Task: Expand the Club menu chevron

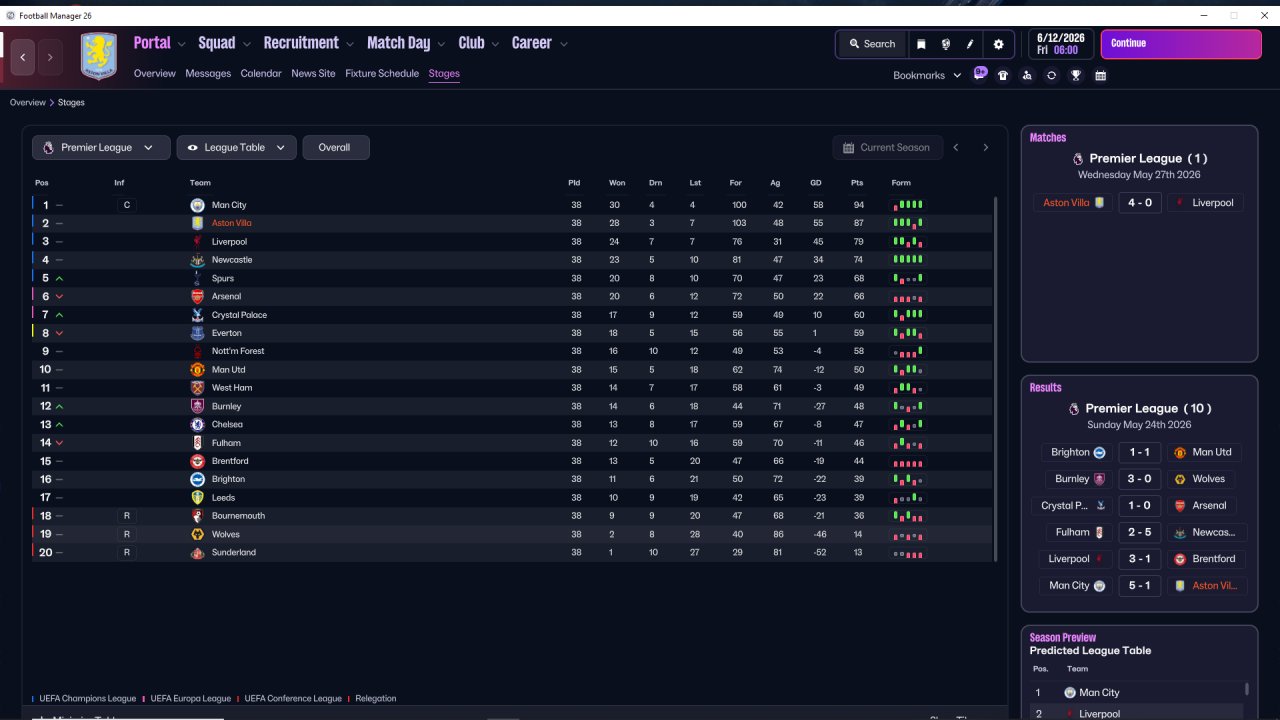Action: click(x=494, y=44)
